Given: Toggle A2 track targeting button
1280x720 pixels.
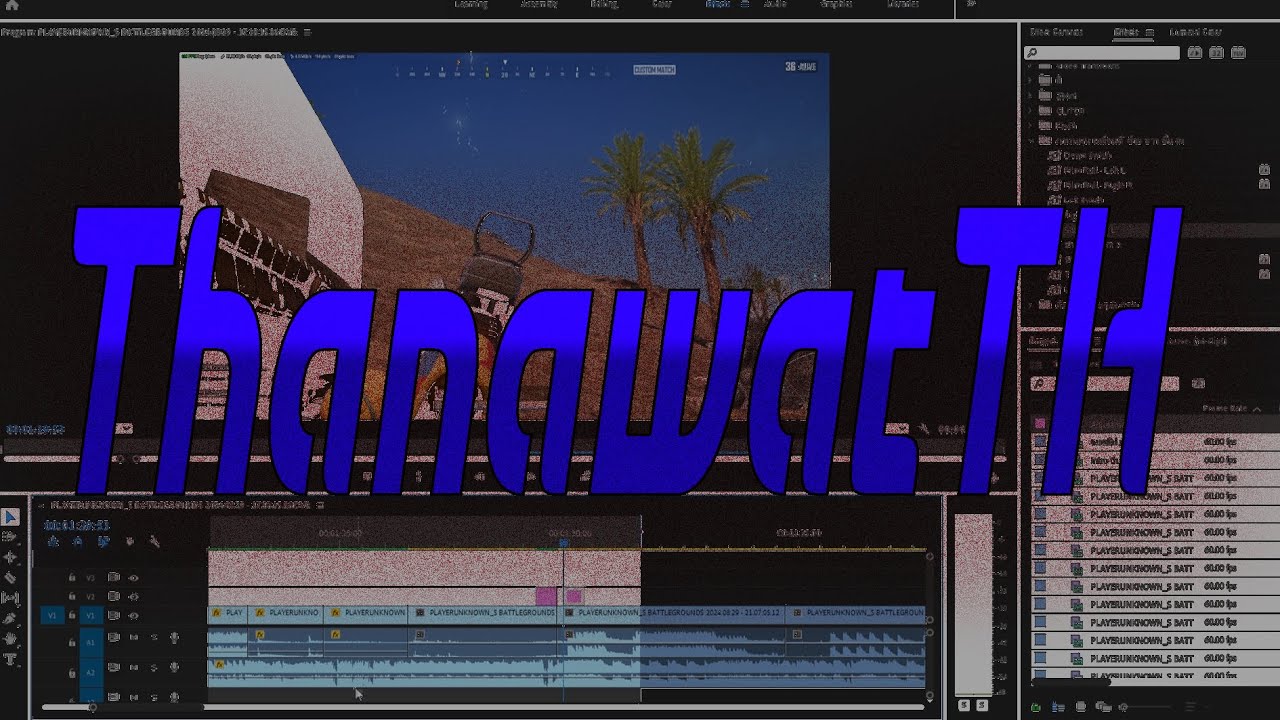Looking at the screenshot, I should click(91, 672).
